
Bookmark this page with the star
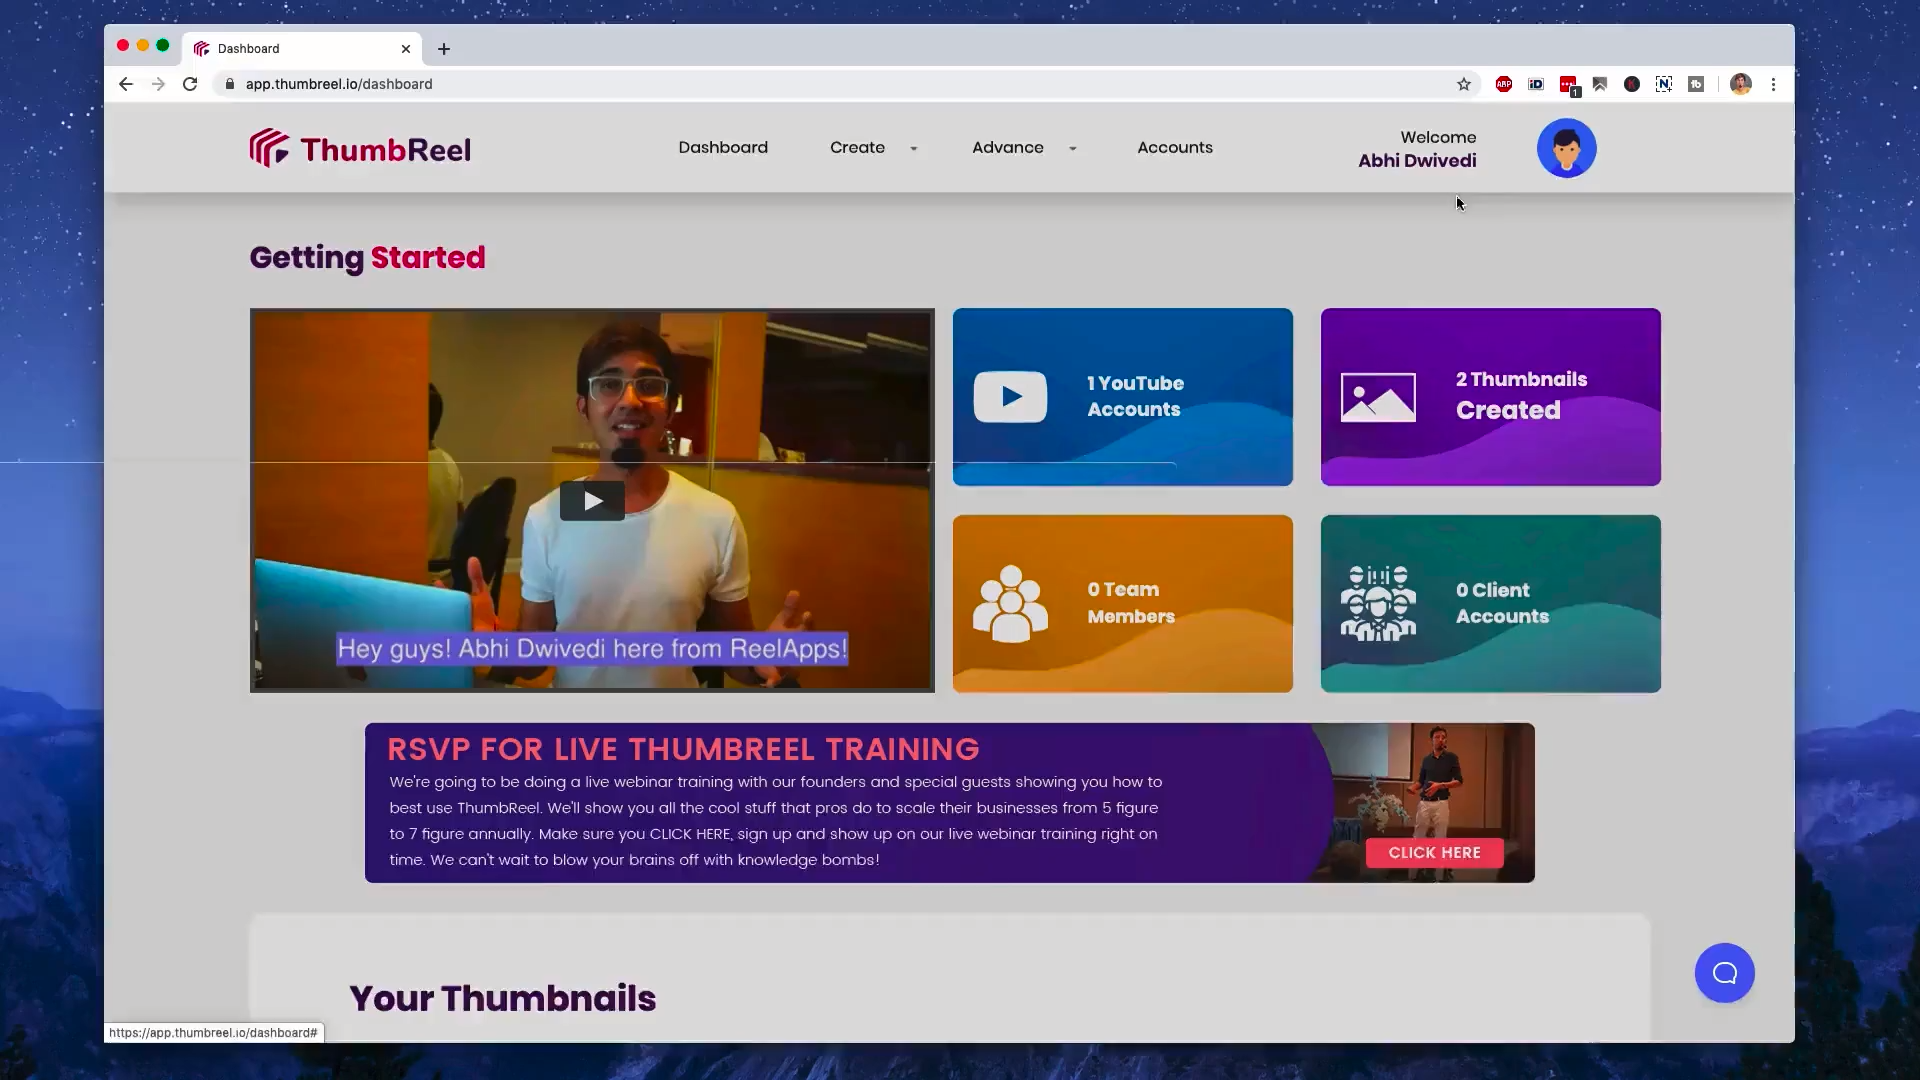click(1463, 84)
